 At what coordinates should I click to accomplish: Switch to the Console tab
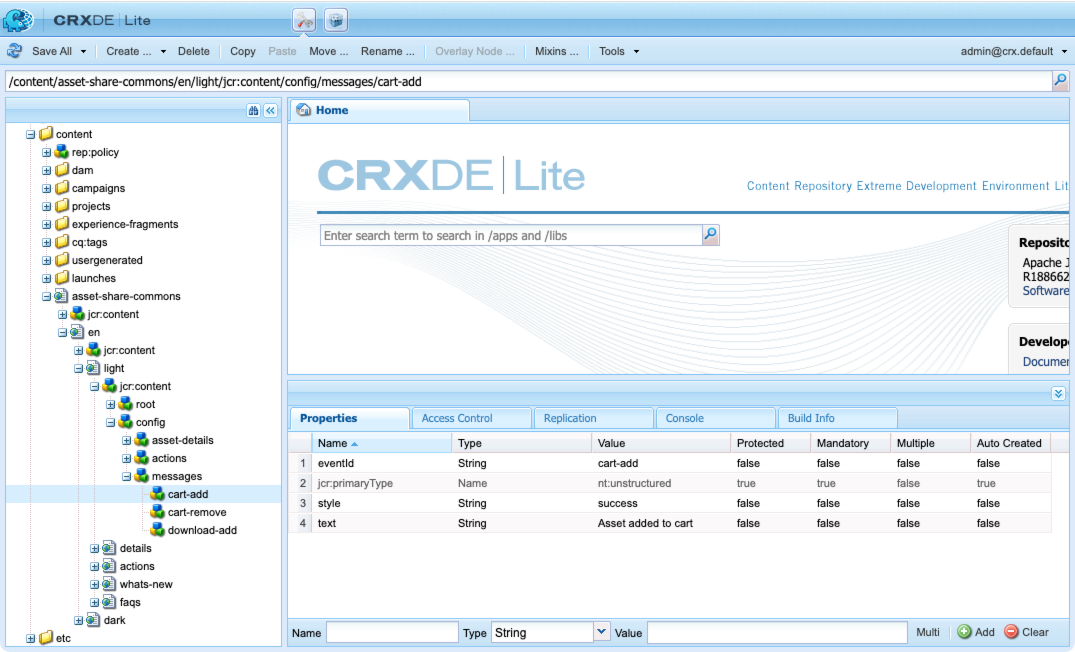715,418
